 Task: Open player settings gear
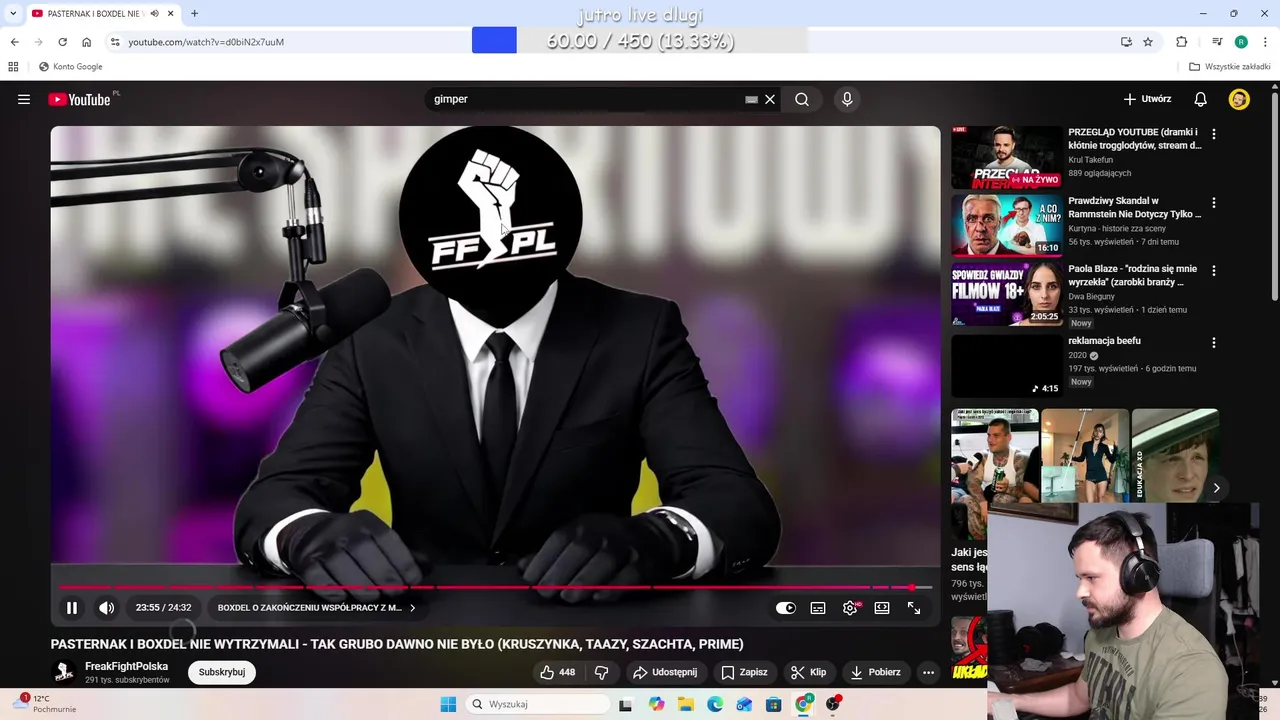click(850, 607)
